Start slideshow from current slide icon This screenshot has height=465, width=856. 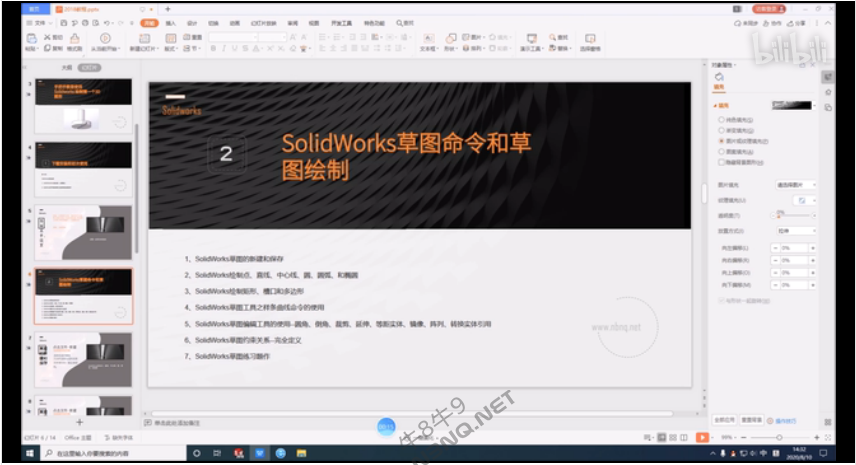[x=105, y=38]
